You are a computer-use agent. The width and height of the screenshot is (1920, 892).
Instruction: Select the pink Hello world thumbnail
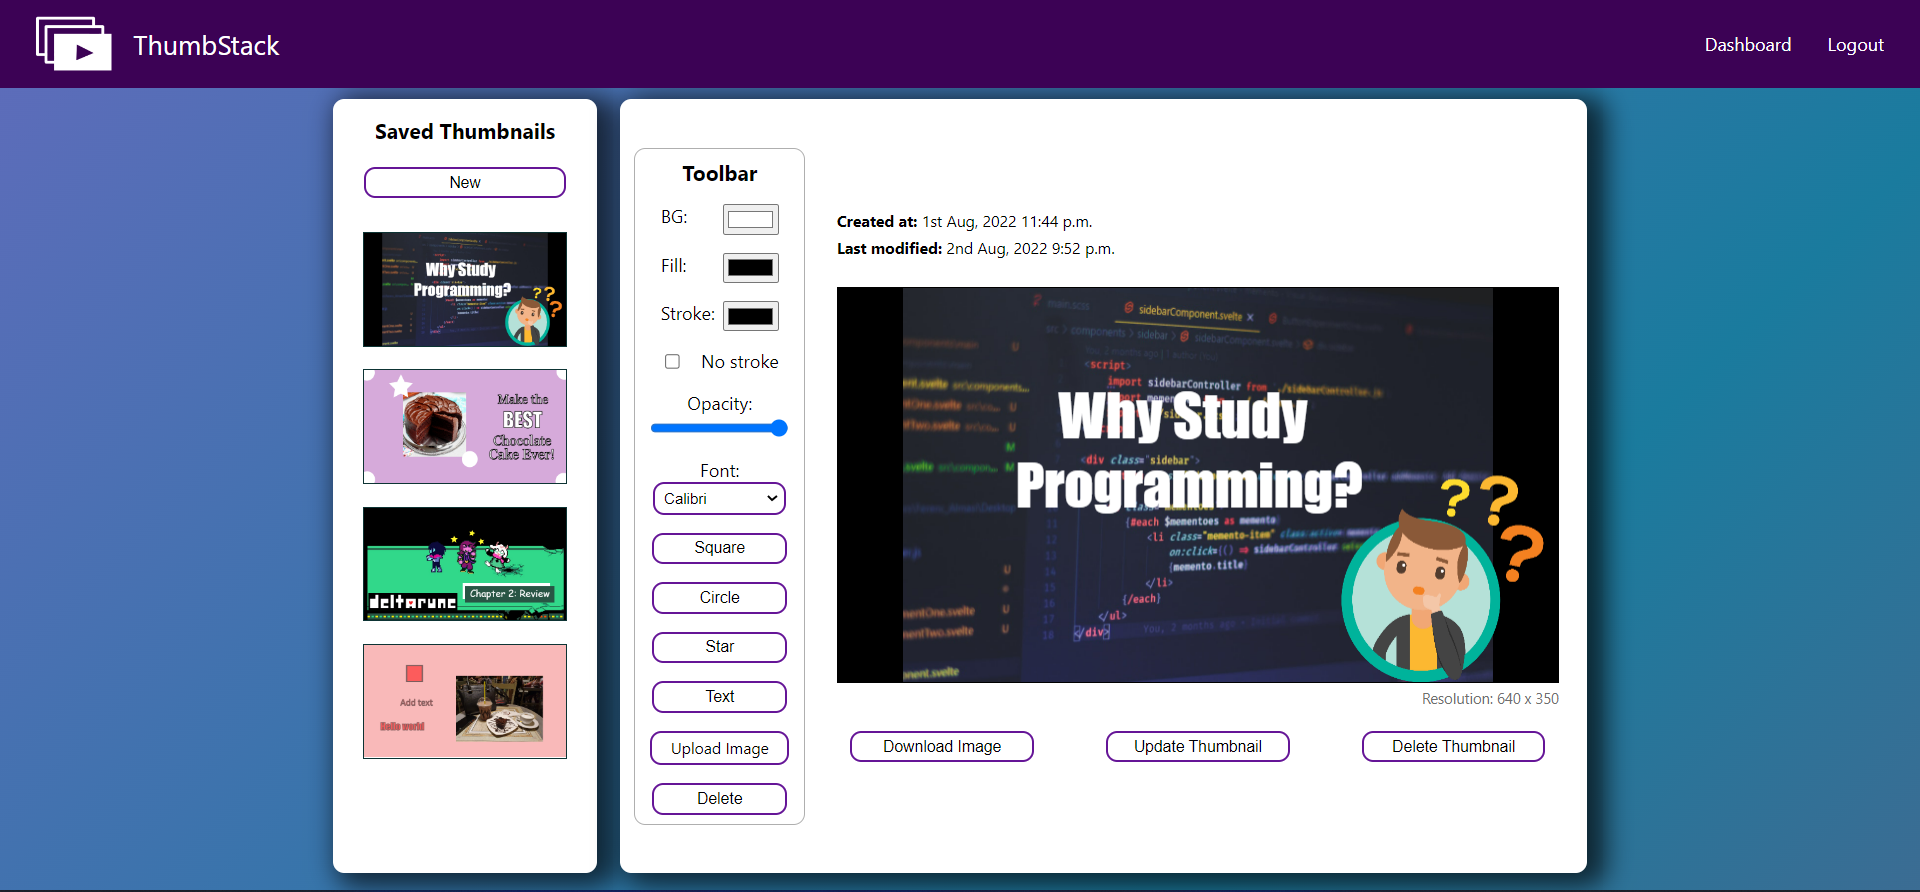pyautogui.click(x=465, y=701)
